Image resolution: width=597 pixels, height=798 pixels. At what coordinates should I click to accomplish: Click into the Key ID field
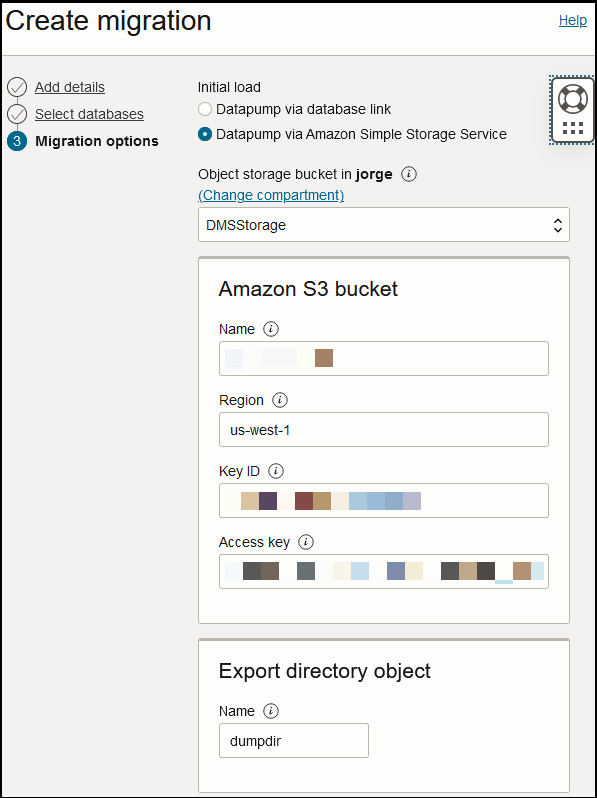(x=384, y=500)
